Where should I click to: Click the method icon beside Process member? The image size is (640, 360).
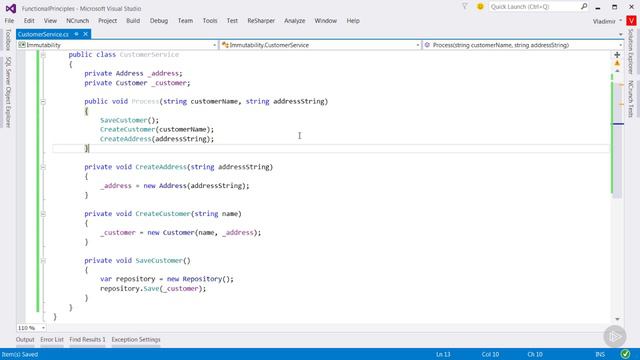click(x=427, y=45)
